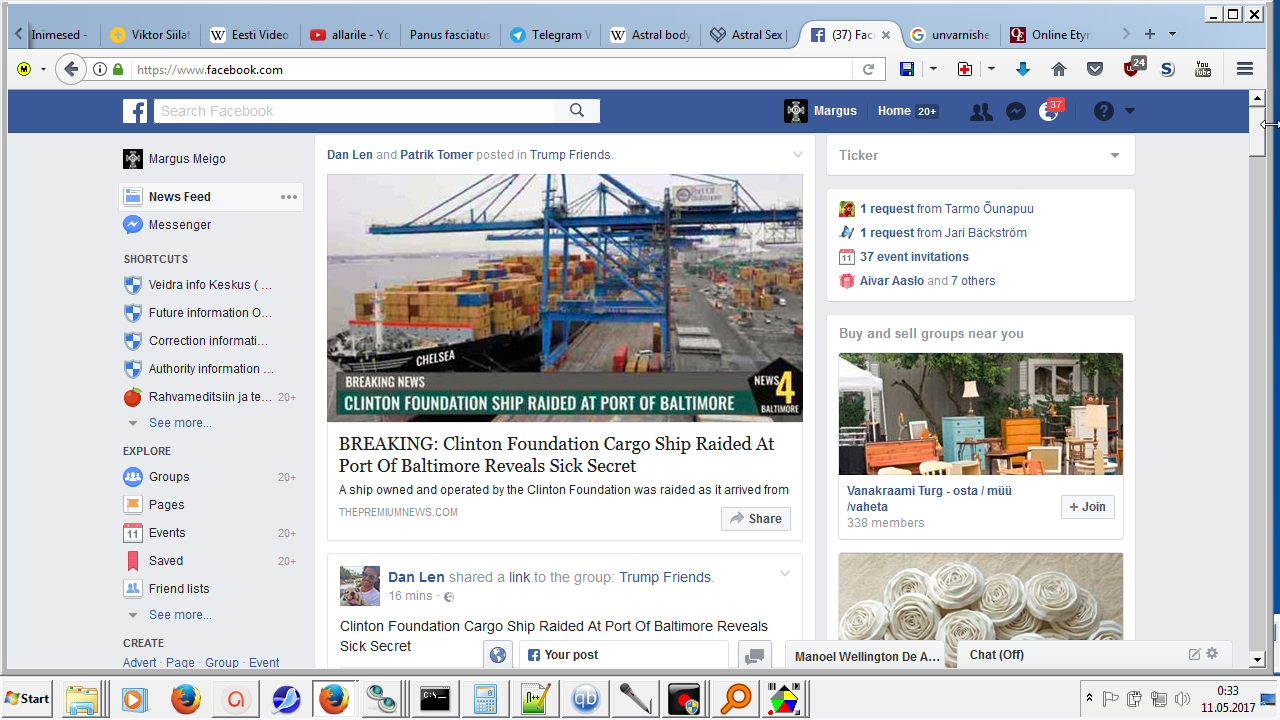
Task: Expand the Ticker dropdown arrow
Action: coord(1115,156)
